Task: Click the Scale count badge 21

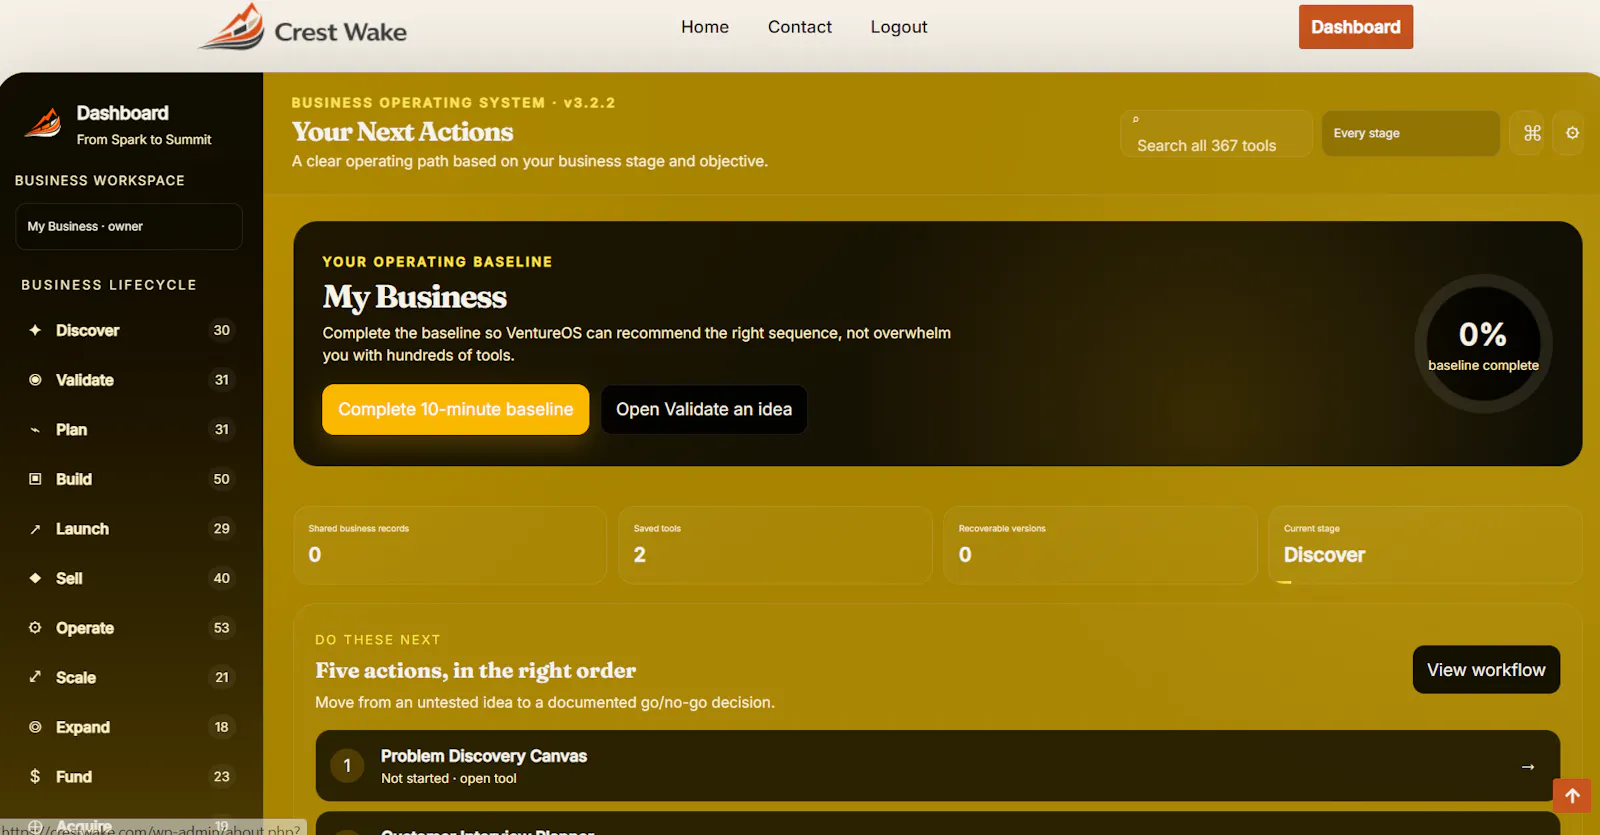Action: coord(222,677)
